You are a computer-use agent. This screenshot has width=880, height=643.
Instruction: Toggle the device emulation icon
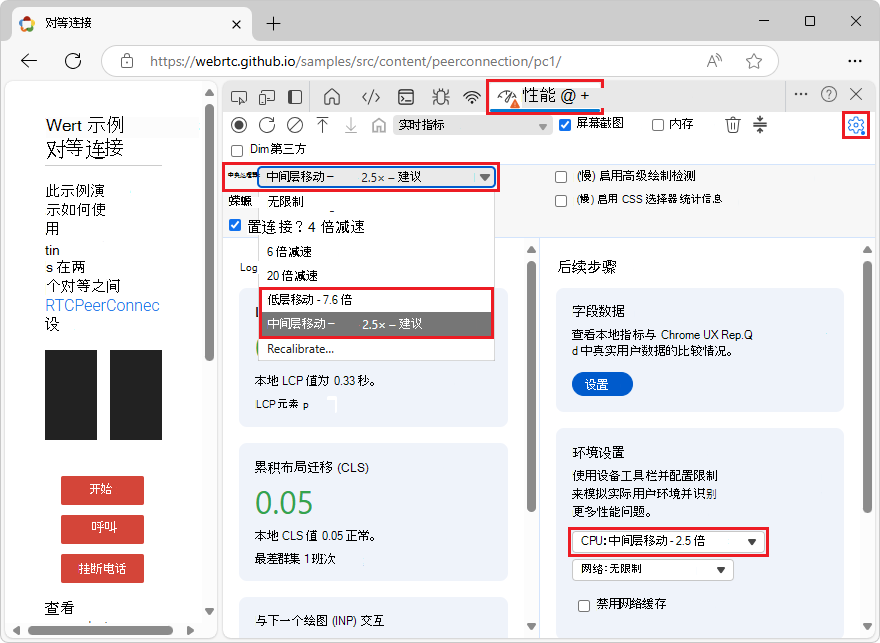click(267, 95)
